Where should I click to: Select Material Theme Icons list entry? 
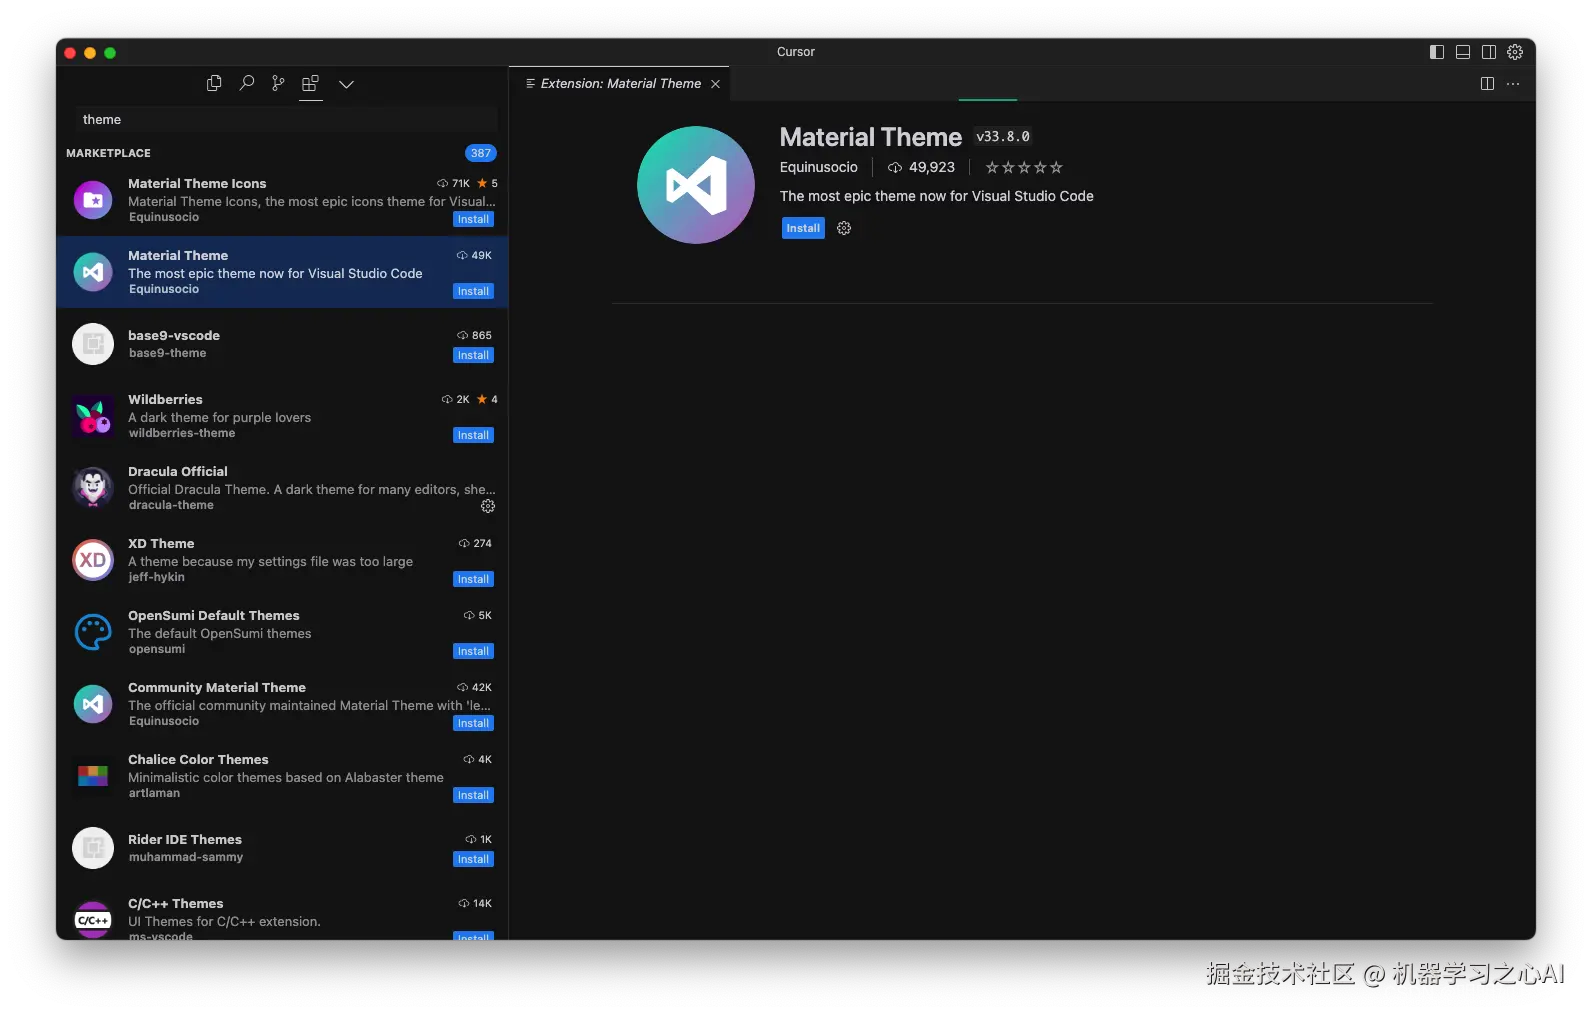pyautogui.click(x=282, y=200)
